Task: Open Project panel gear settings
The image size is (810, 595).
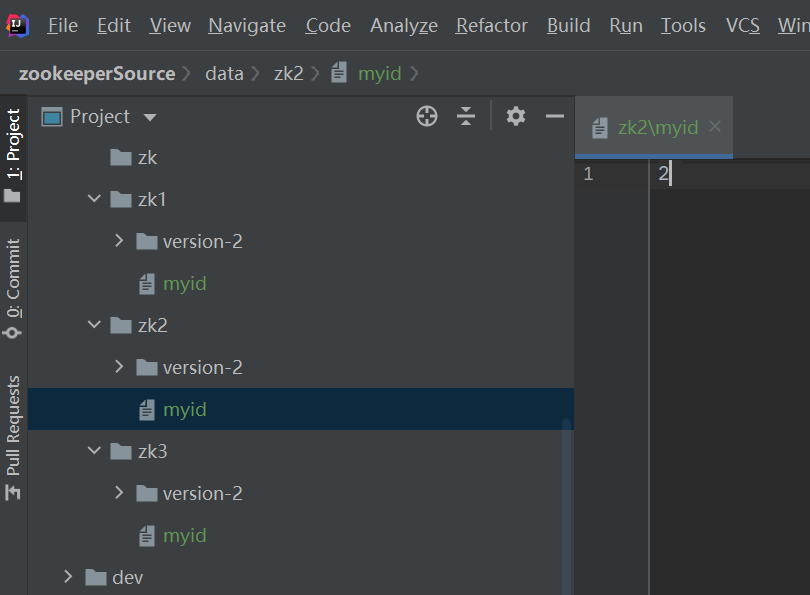Action: pos(516,116)
